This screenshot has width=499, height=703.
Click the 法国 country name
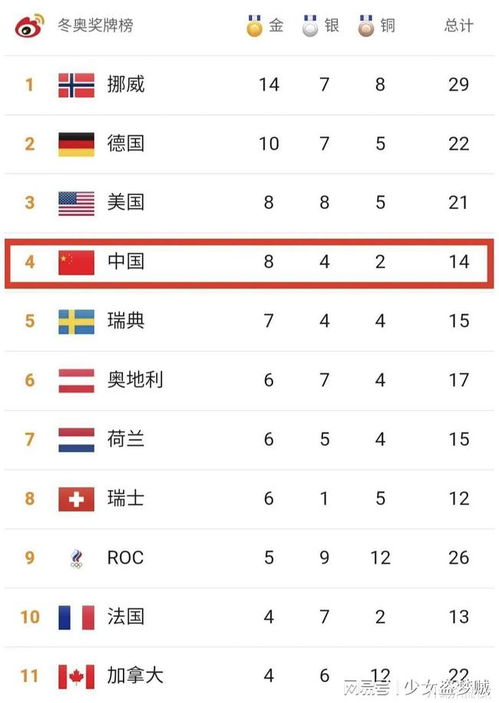coord(126,616)
